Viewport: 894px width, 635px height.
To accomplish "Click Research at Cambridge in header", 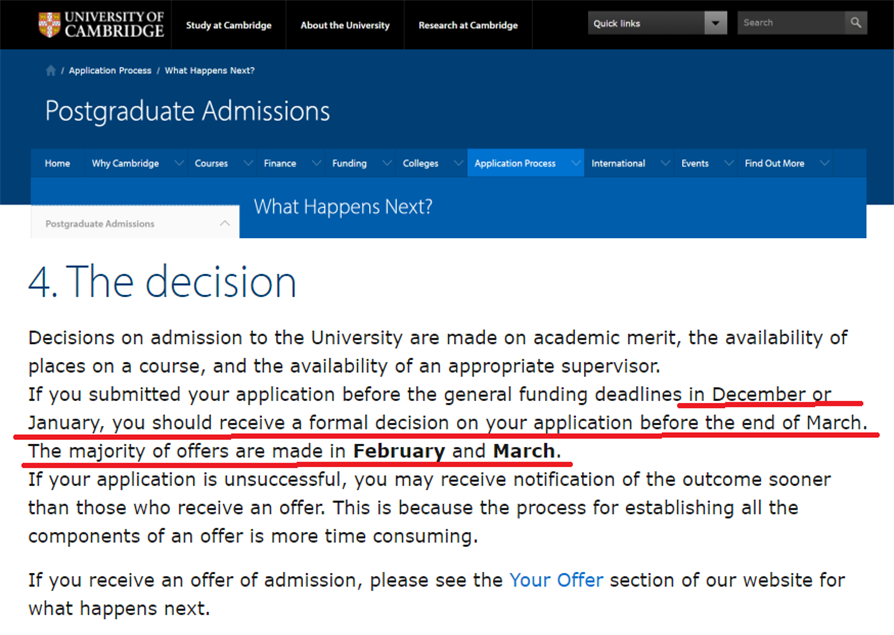I will point(468,25).
